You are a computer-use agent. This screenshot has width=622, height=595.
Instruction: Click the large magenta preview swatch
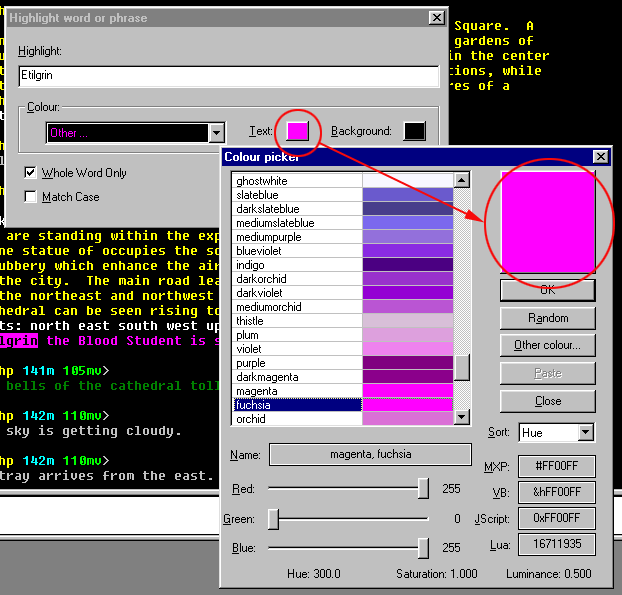click(548, 222)
